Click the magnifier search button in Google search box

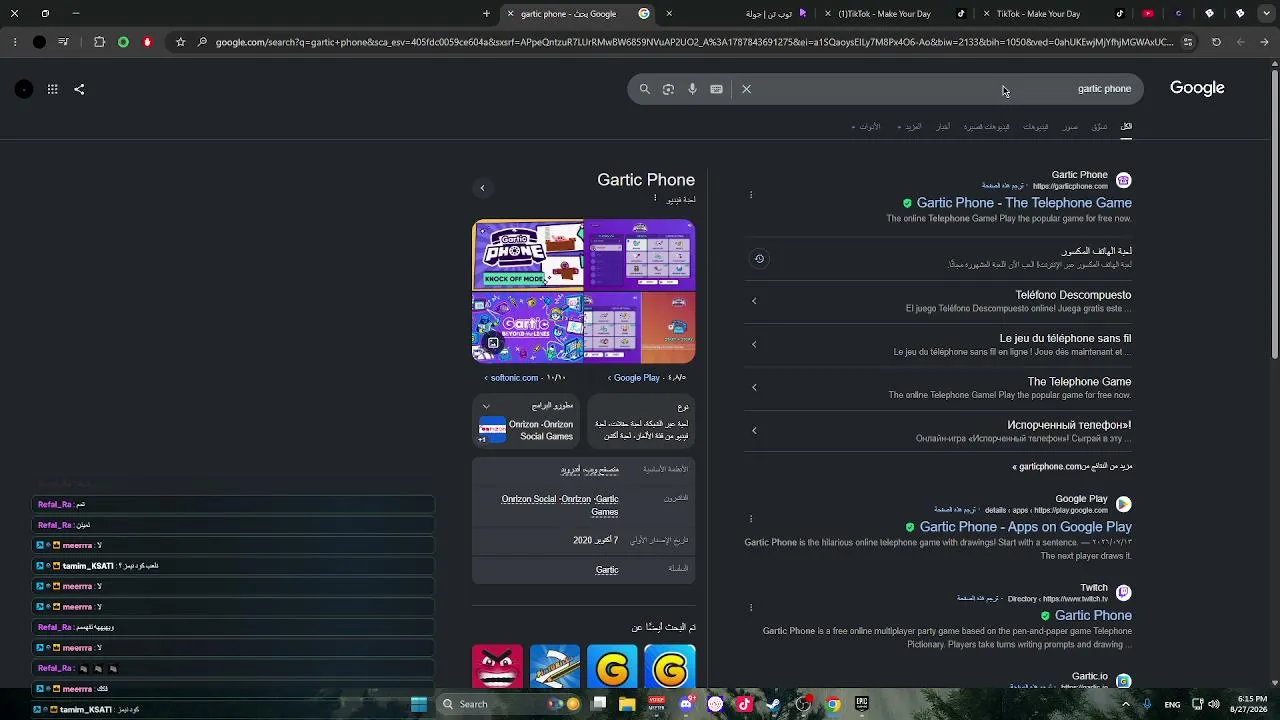click(645, 89)
